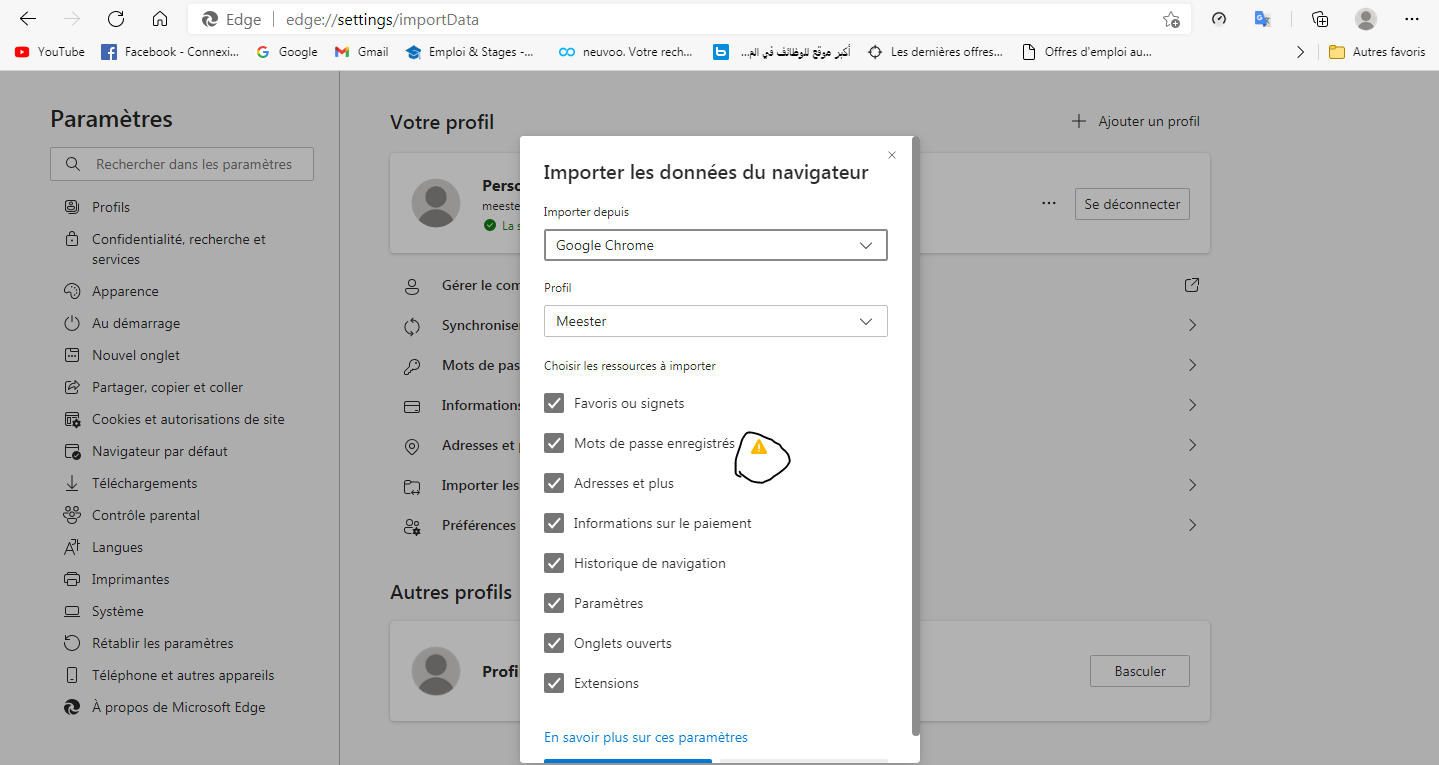
Task: Open the Emploi & Stages bookmark
Action: [x=470, y=52]
